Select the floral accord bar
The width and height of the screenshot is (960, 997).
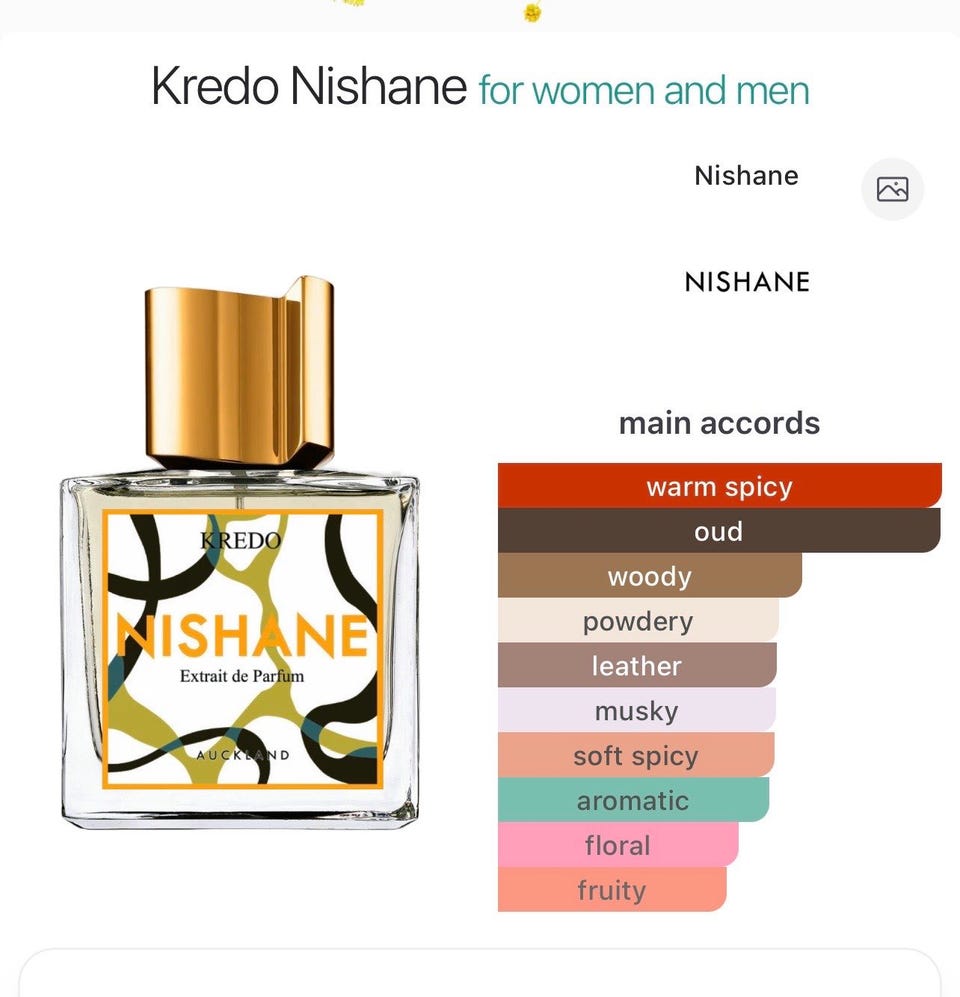[618, 844]
